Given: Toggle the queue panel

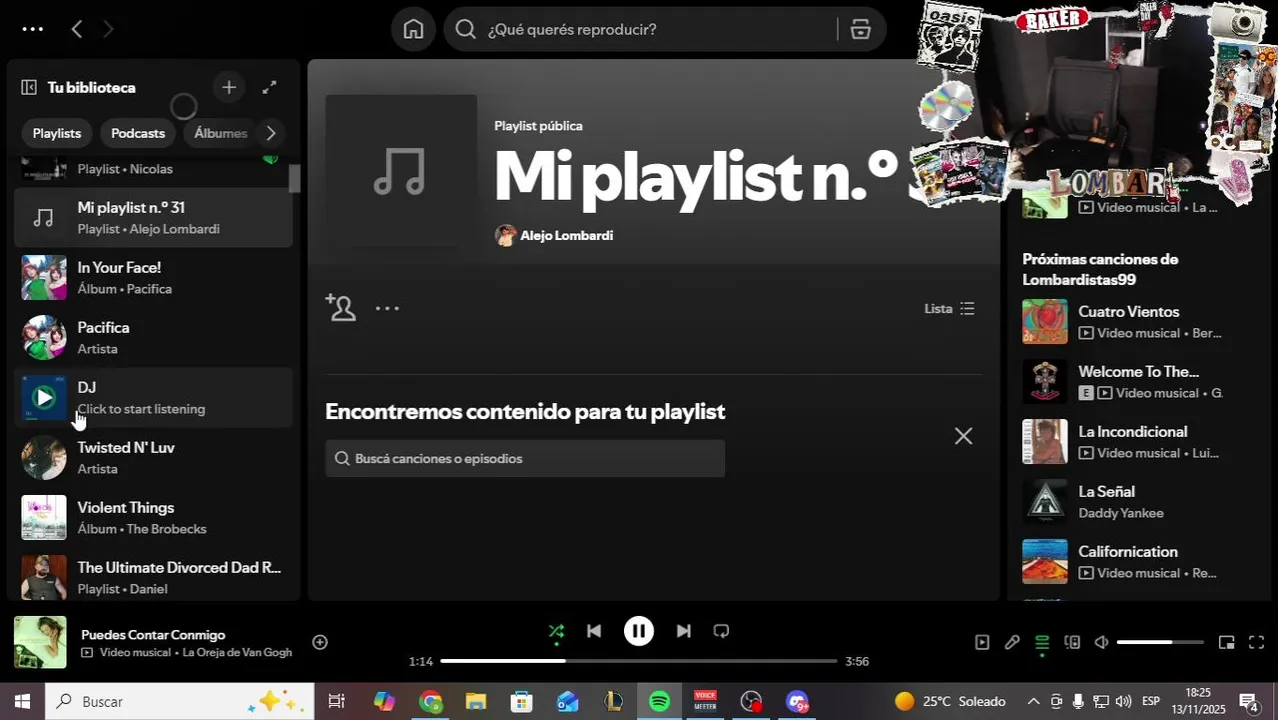Looking at the screenshot, I should 1042,643.
